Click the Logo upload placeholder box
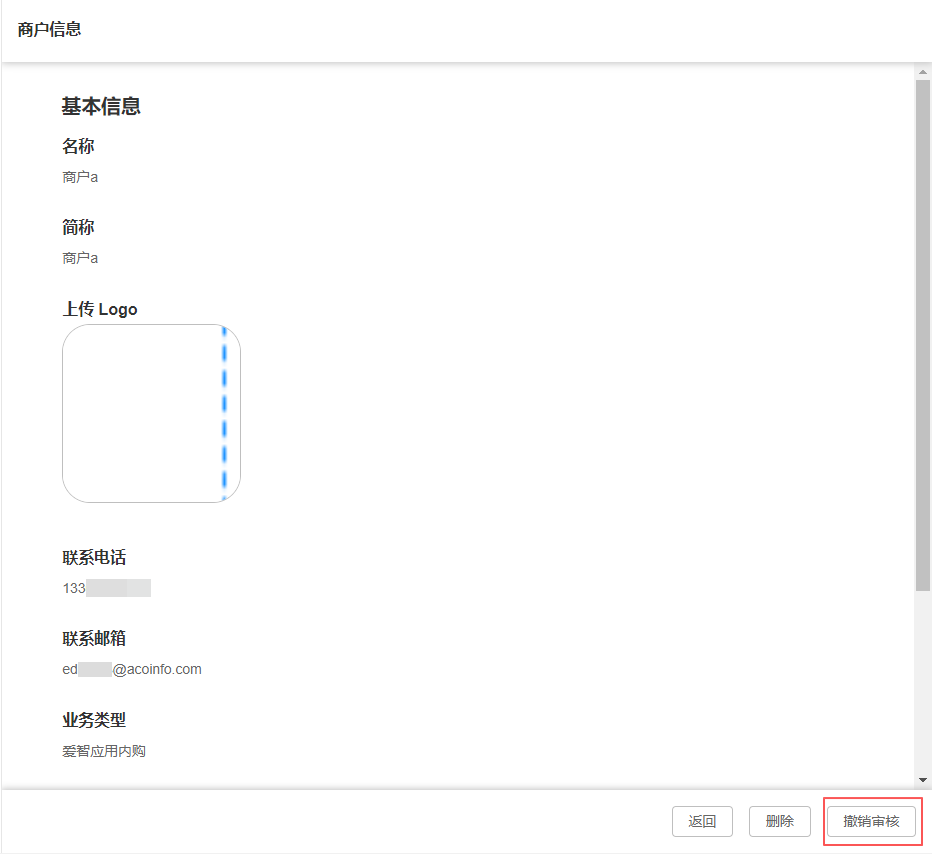Image resolution: width=932 pixels, height=854 pixels. tap(151, 413)
